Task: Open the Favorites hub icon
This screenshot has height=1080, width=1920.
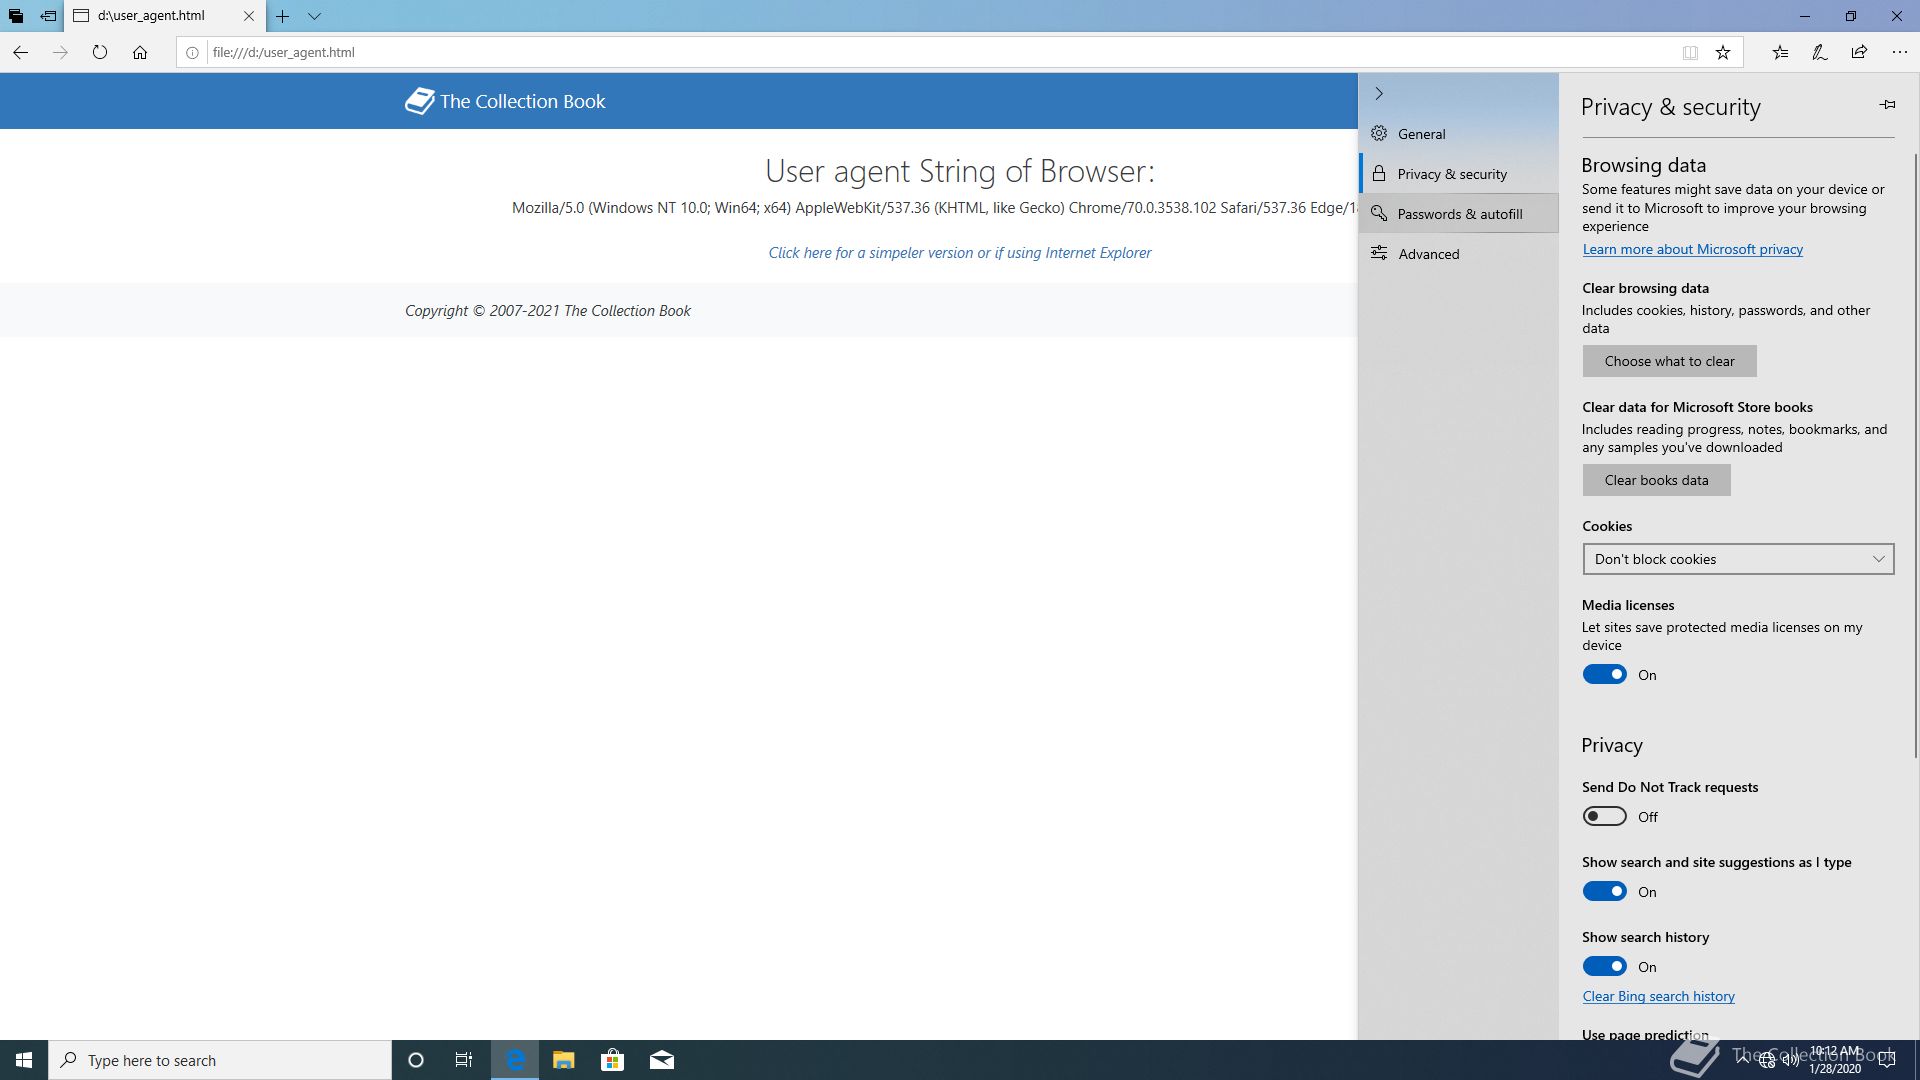Action: [x=1780, y=52]
